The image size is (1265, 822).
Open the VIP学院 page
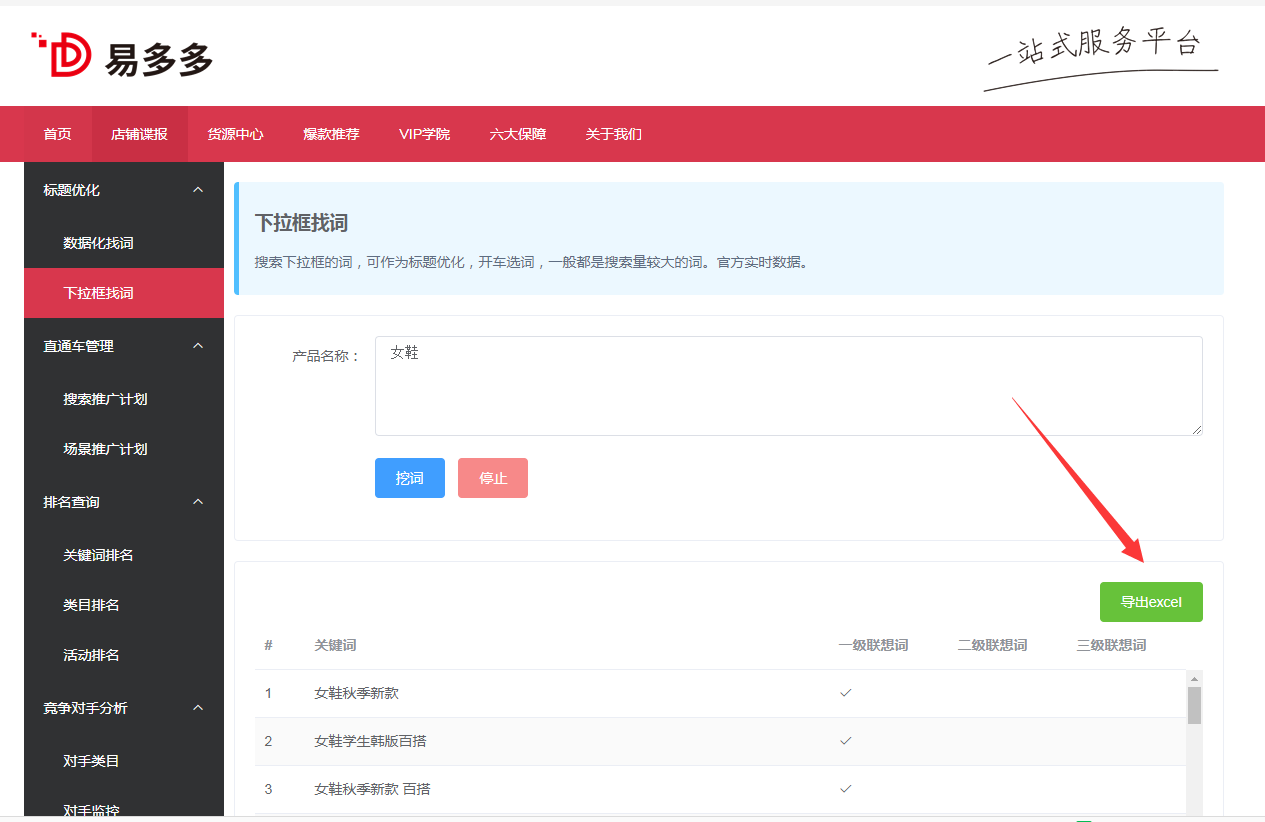click(x=424, y=134)
